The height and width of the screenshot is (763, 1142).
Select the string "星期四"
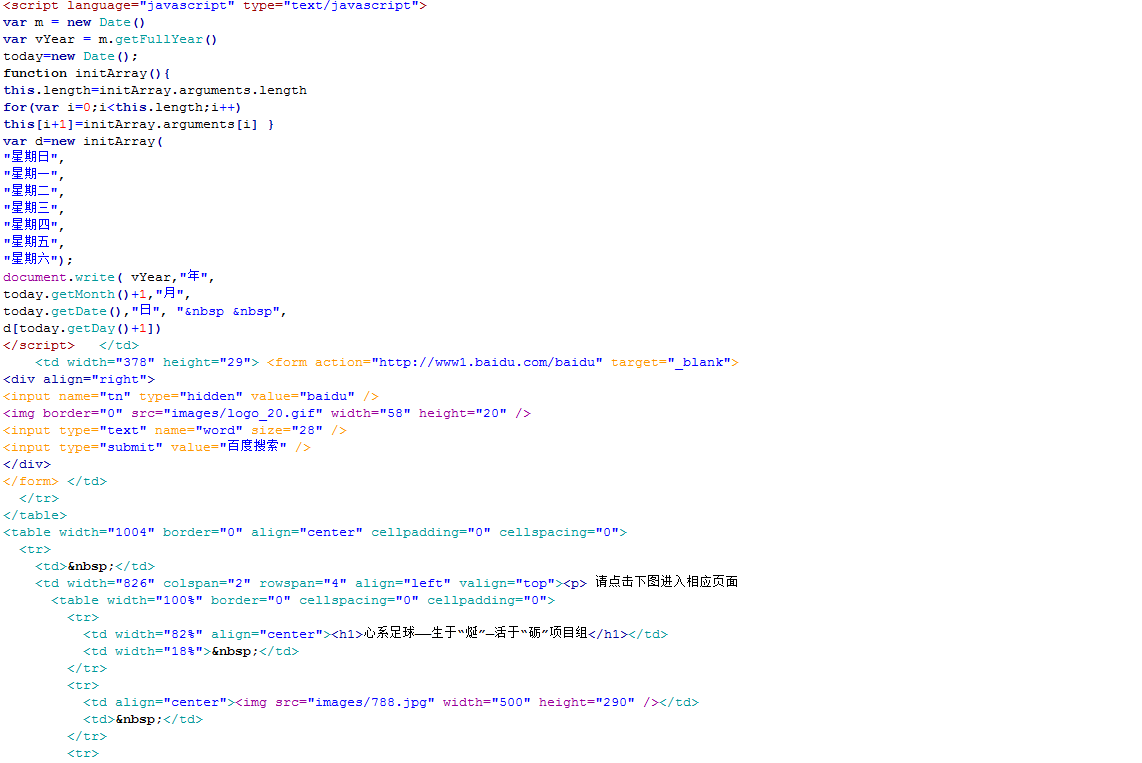(x=31, y=225)
